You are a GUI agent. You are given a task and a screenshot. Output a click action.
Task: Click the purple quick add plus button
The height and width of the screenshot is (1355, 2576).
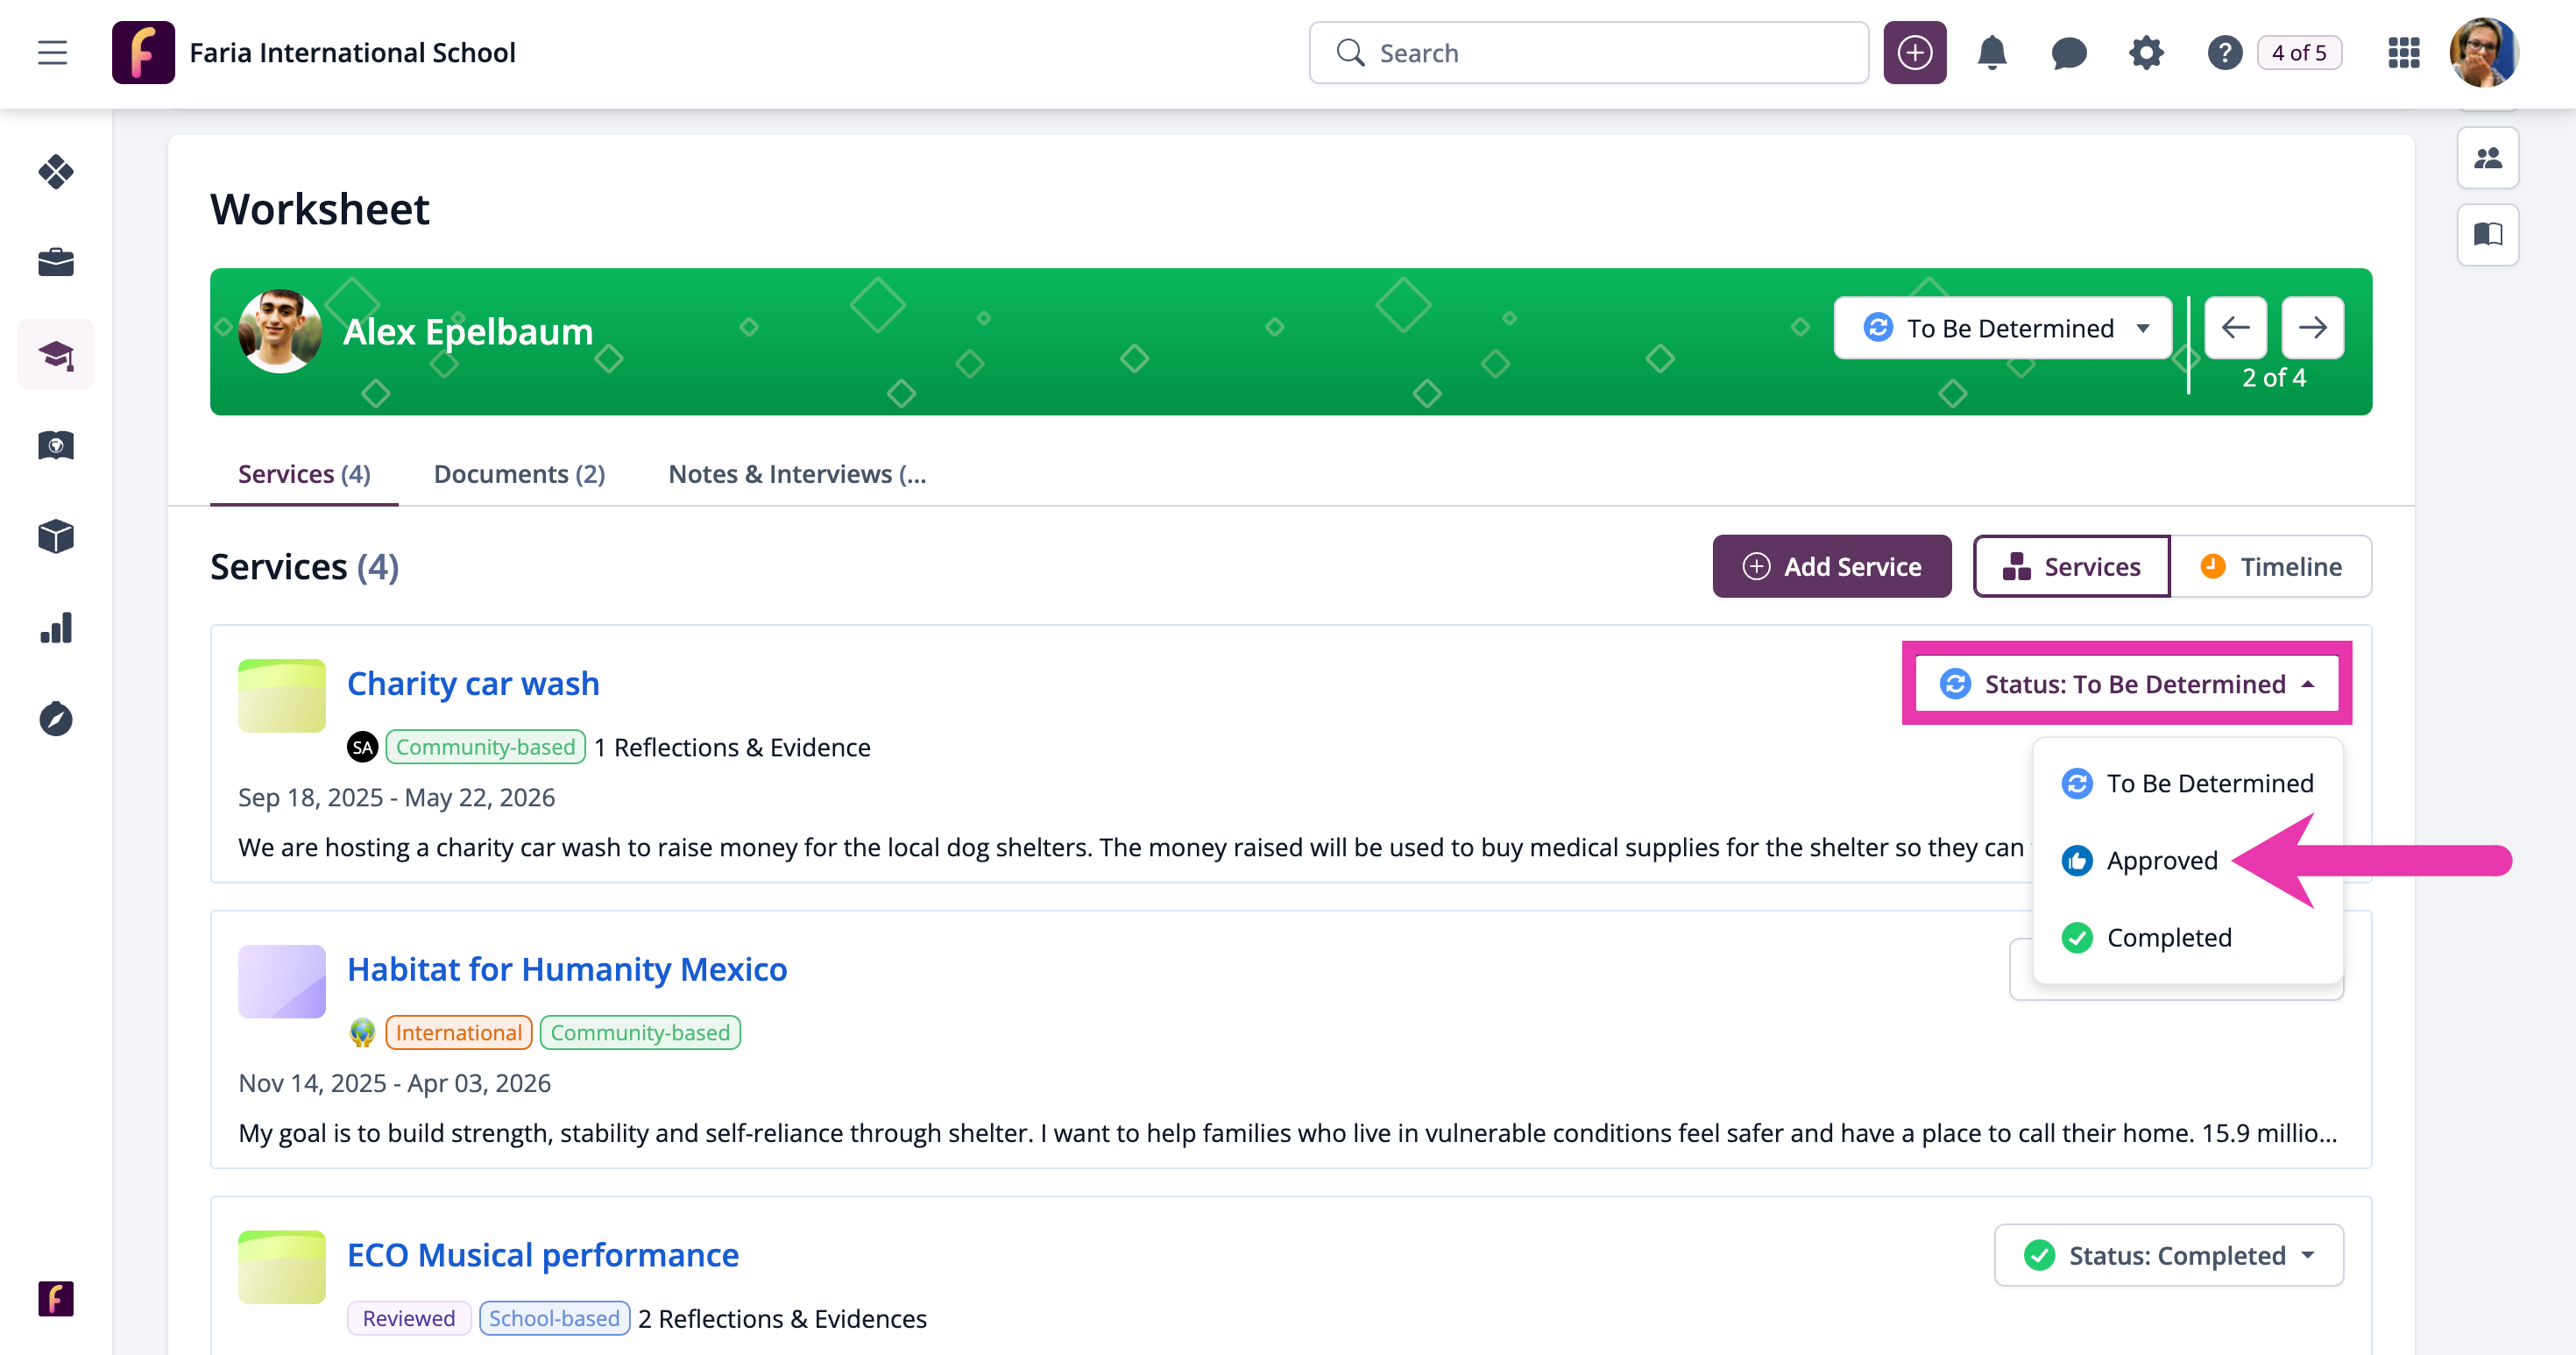click(x=1914, y=52)
